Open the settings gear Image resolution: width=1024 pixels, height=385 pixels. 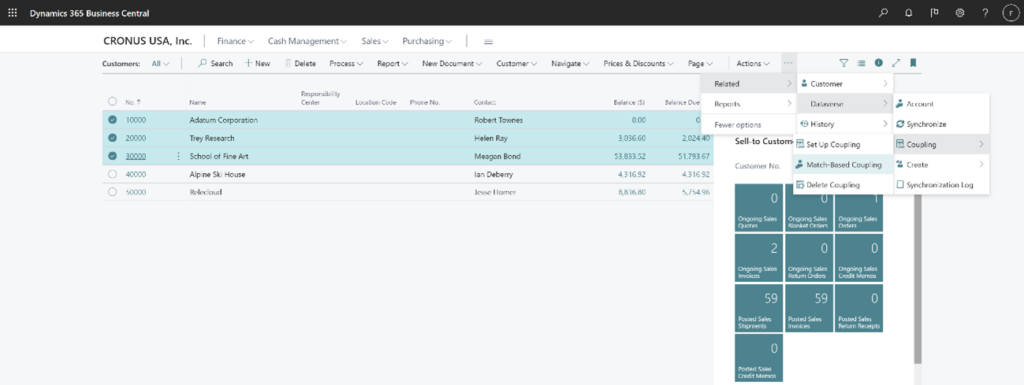click(x=959, y=13)
